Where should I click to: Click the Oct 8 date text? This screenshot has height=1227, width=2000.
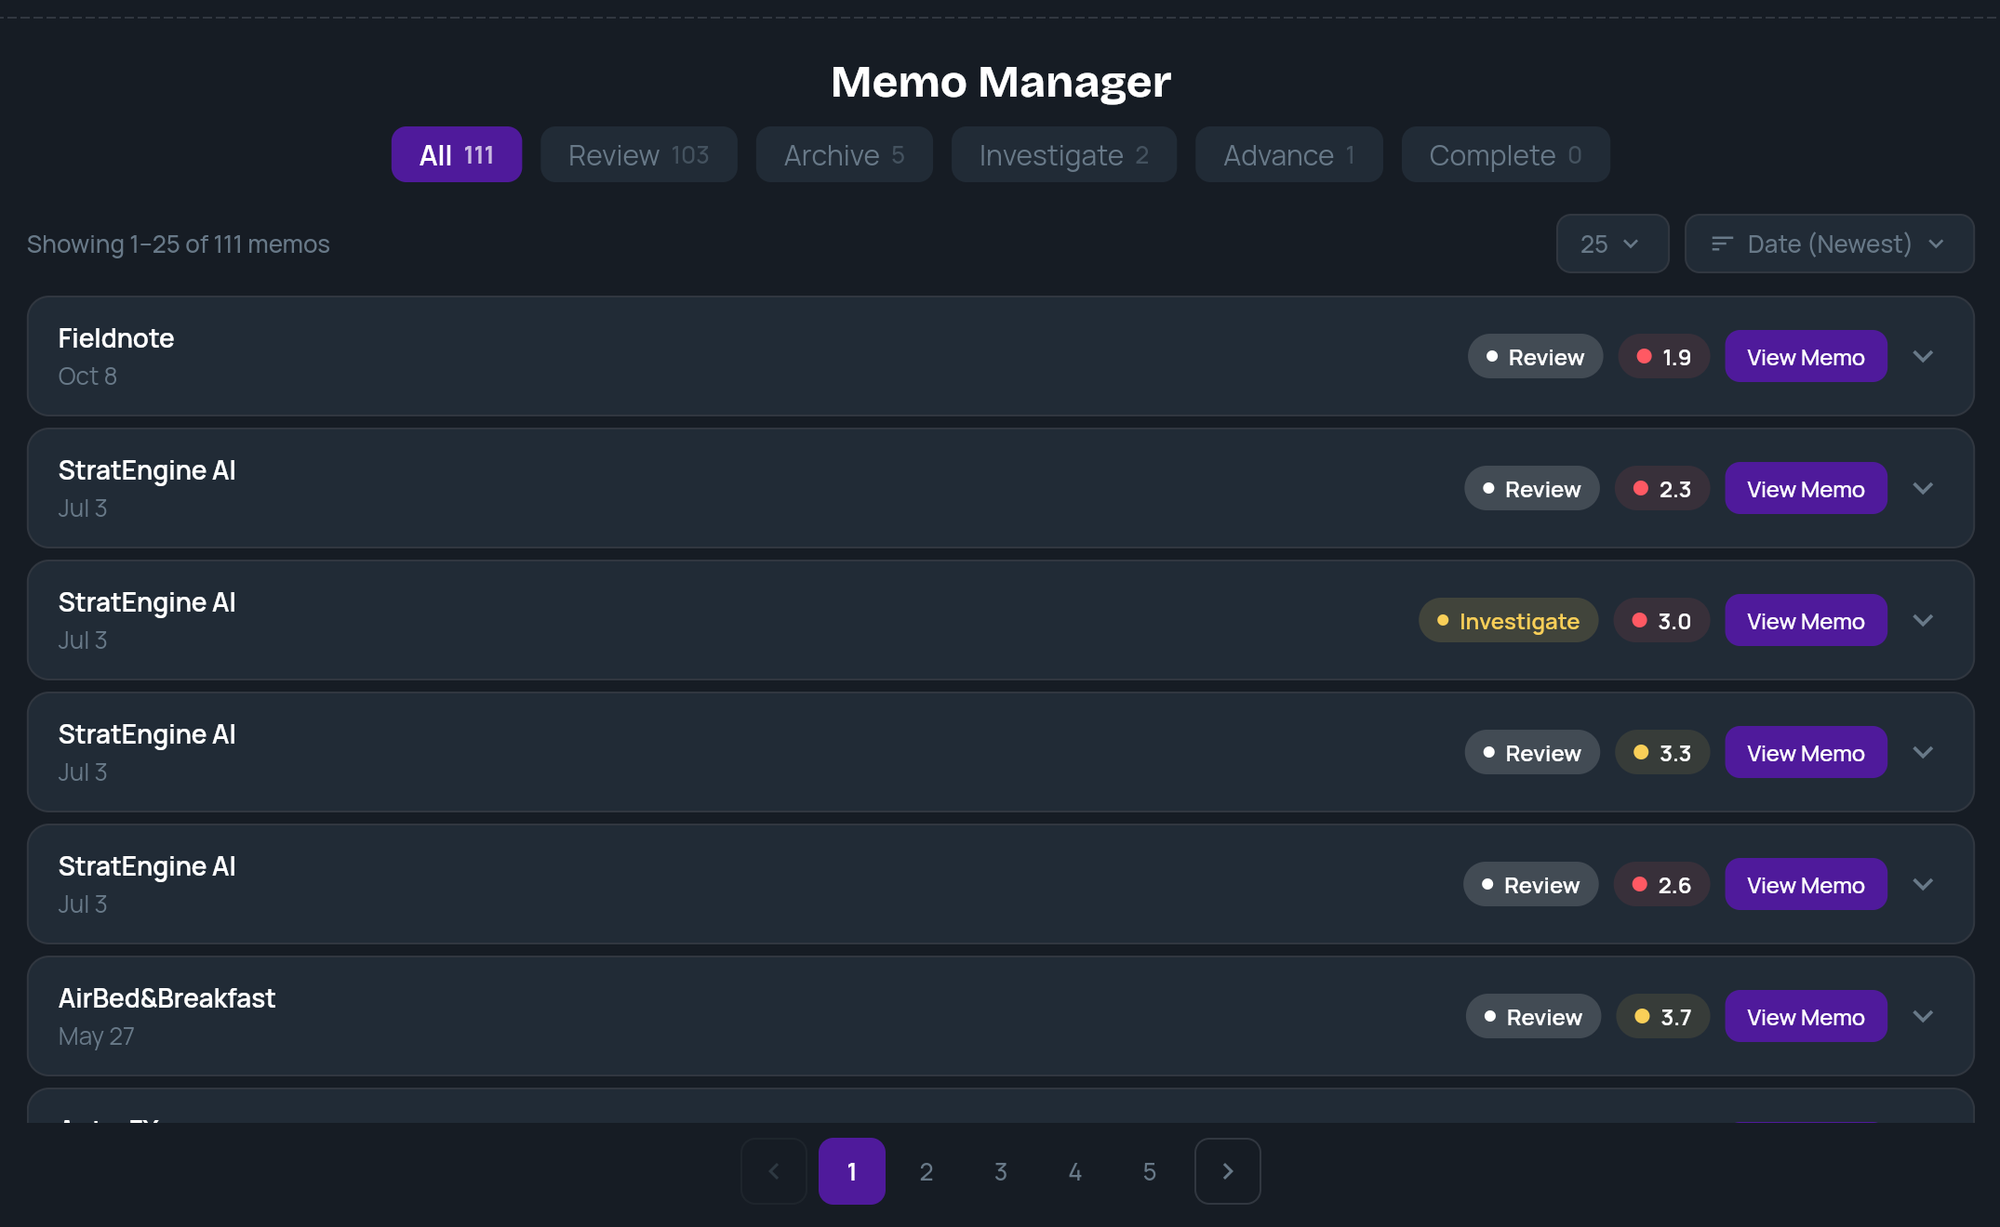(x=87, y=376)
